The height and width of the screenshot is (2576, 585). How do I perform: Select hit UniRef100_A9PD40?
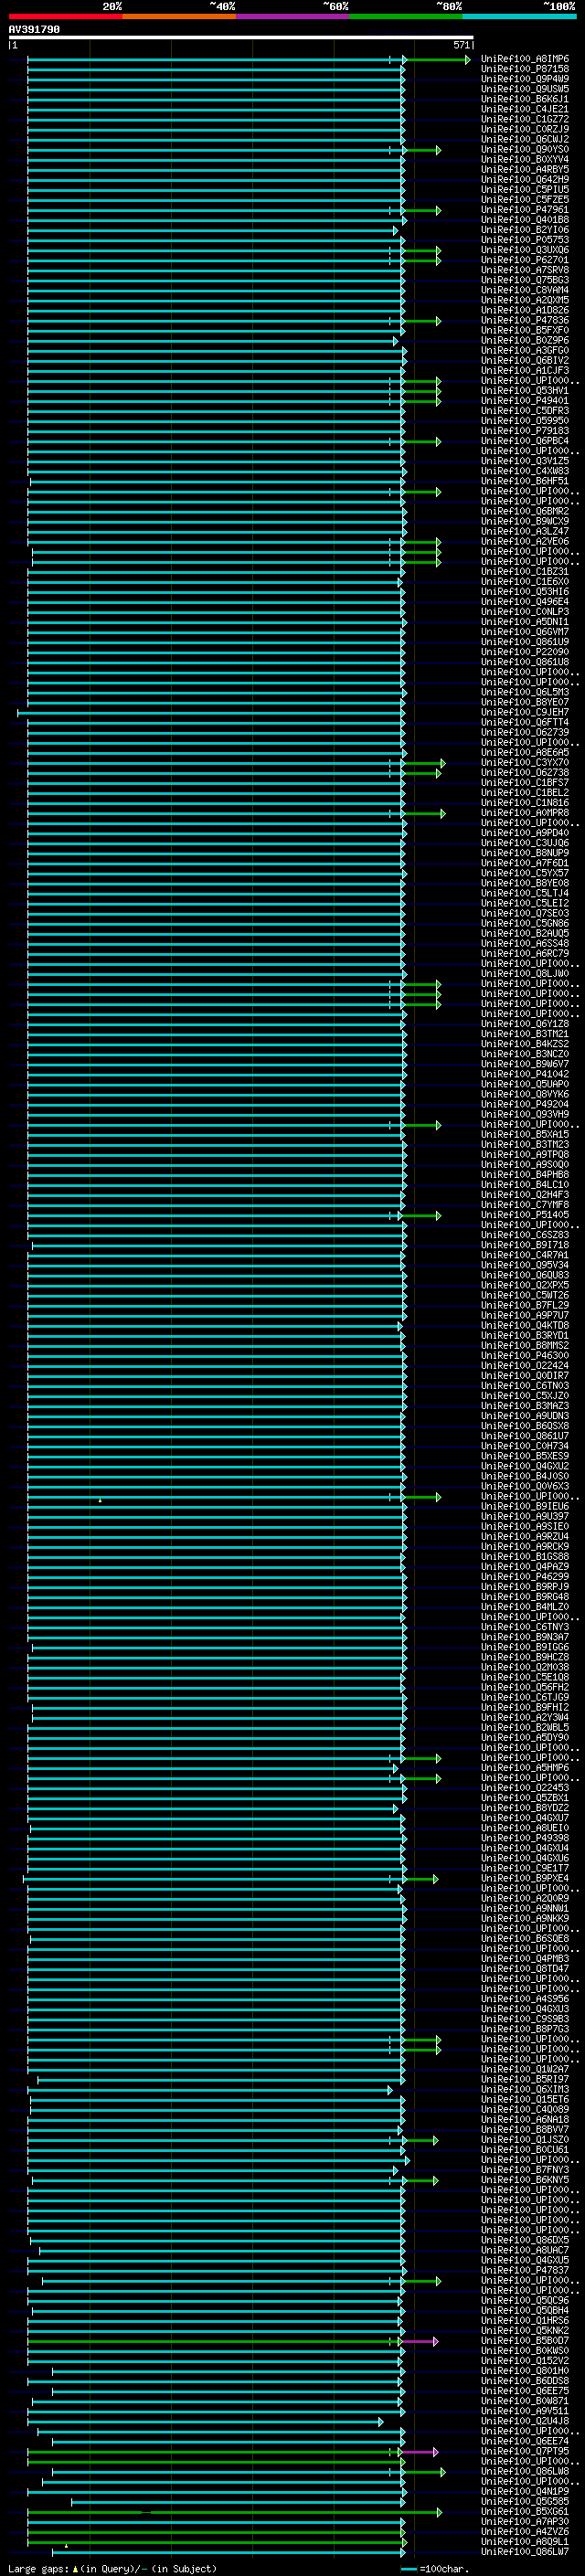click(x=525, y=833)
